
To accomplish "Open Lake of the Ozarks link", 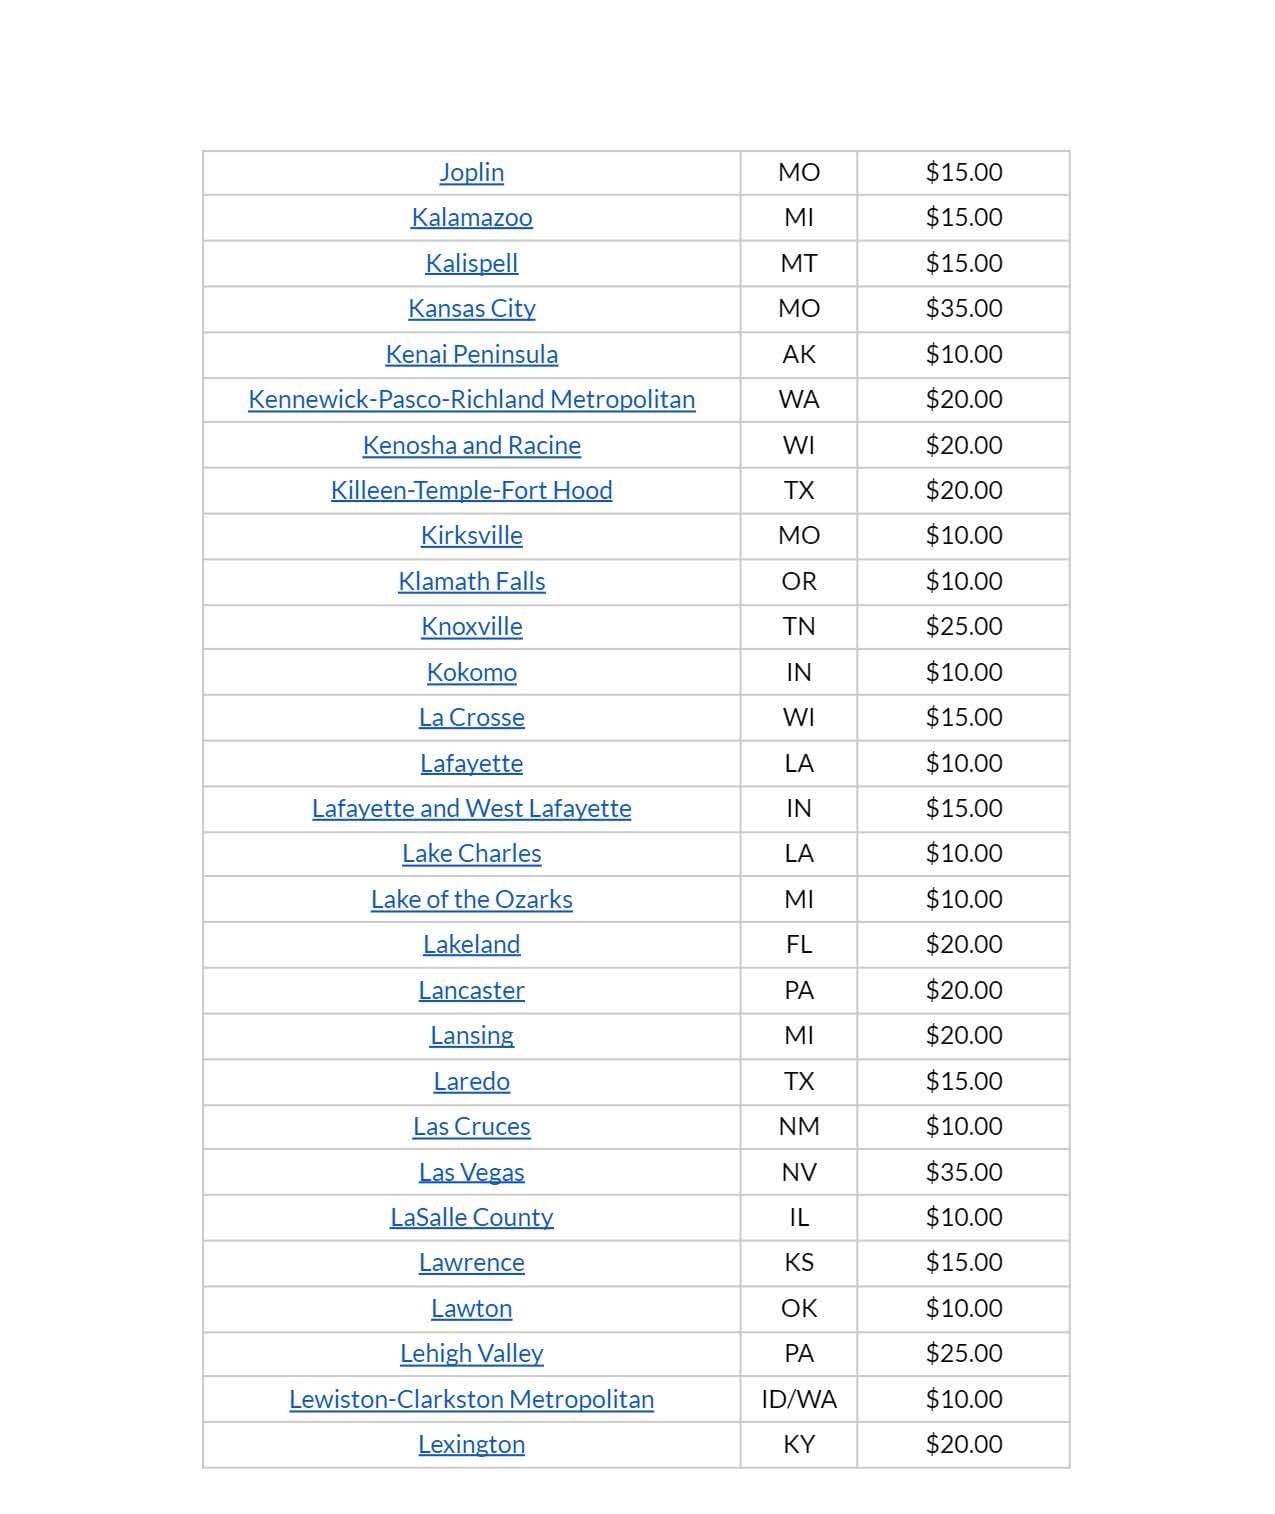I will pos(471,899).
